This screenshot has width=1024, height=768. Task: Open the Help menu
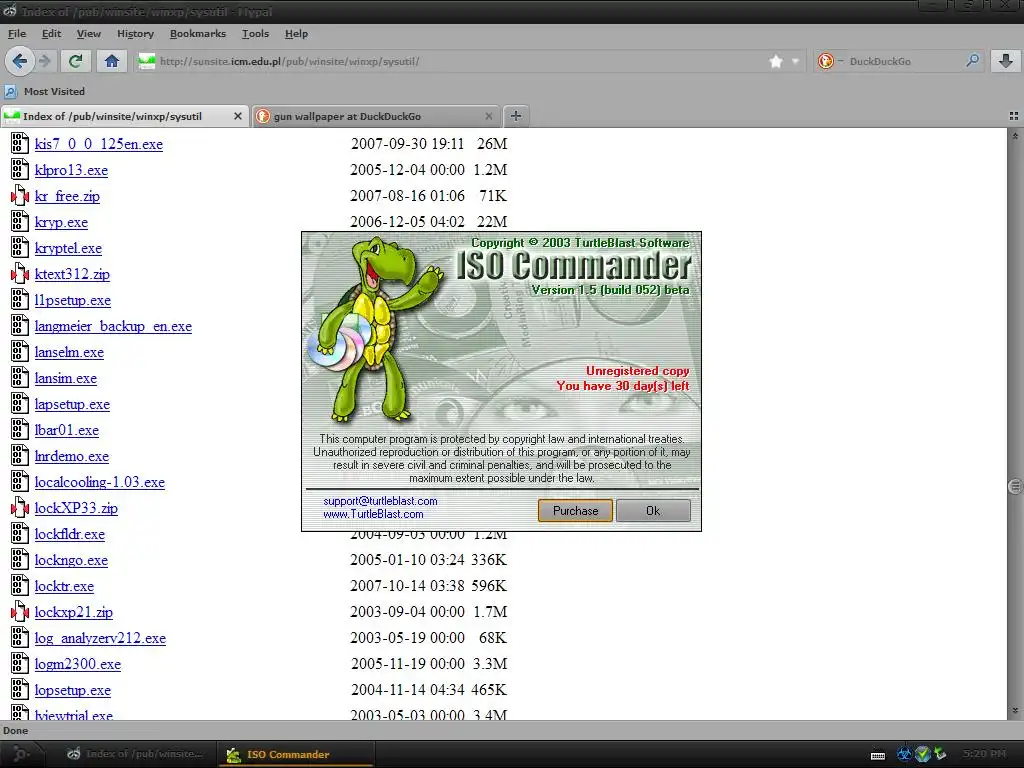(x=296, y=33)
